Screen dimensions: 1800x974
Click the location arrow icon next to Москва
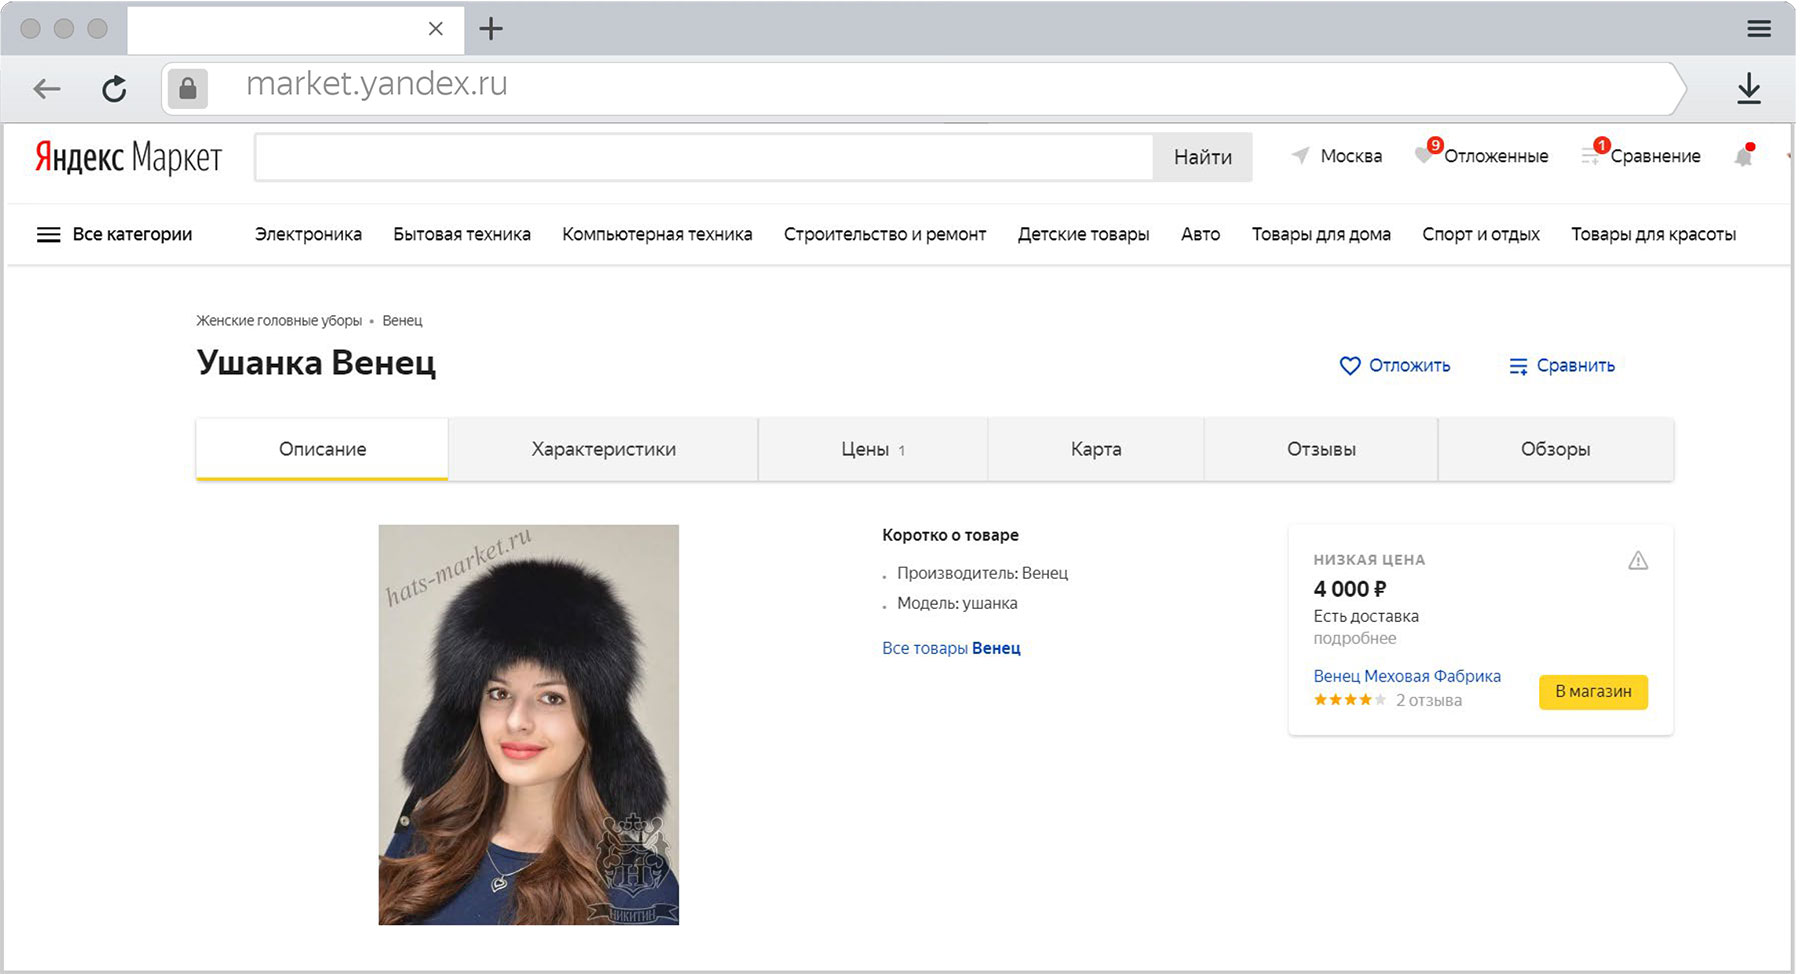click(x=1300, y=155)
